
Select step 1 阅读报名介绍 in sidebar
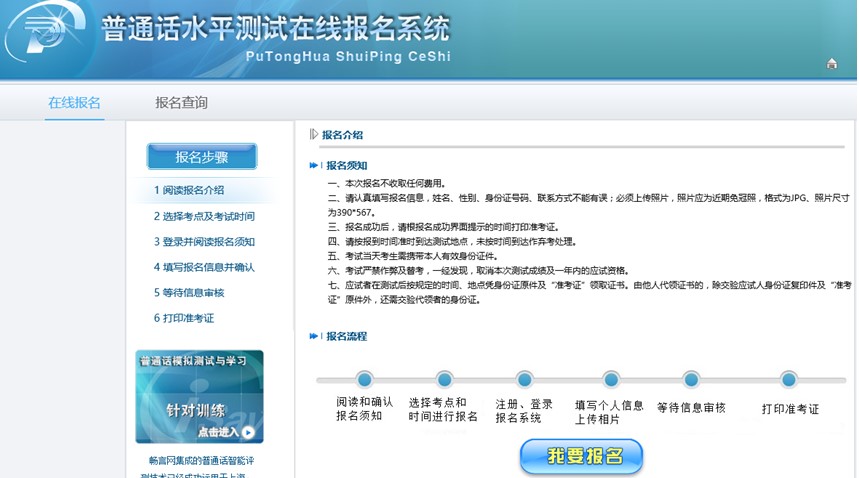[x=189, y=190]
